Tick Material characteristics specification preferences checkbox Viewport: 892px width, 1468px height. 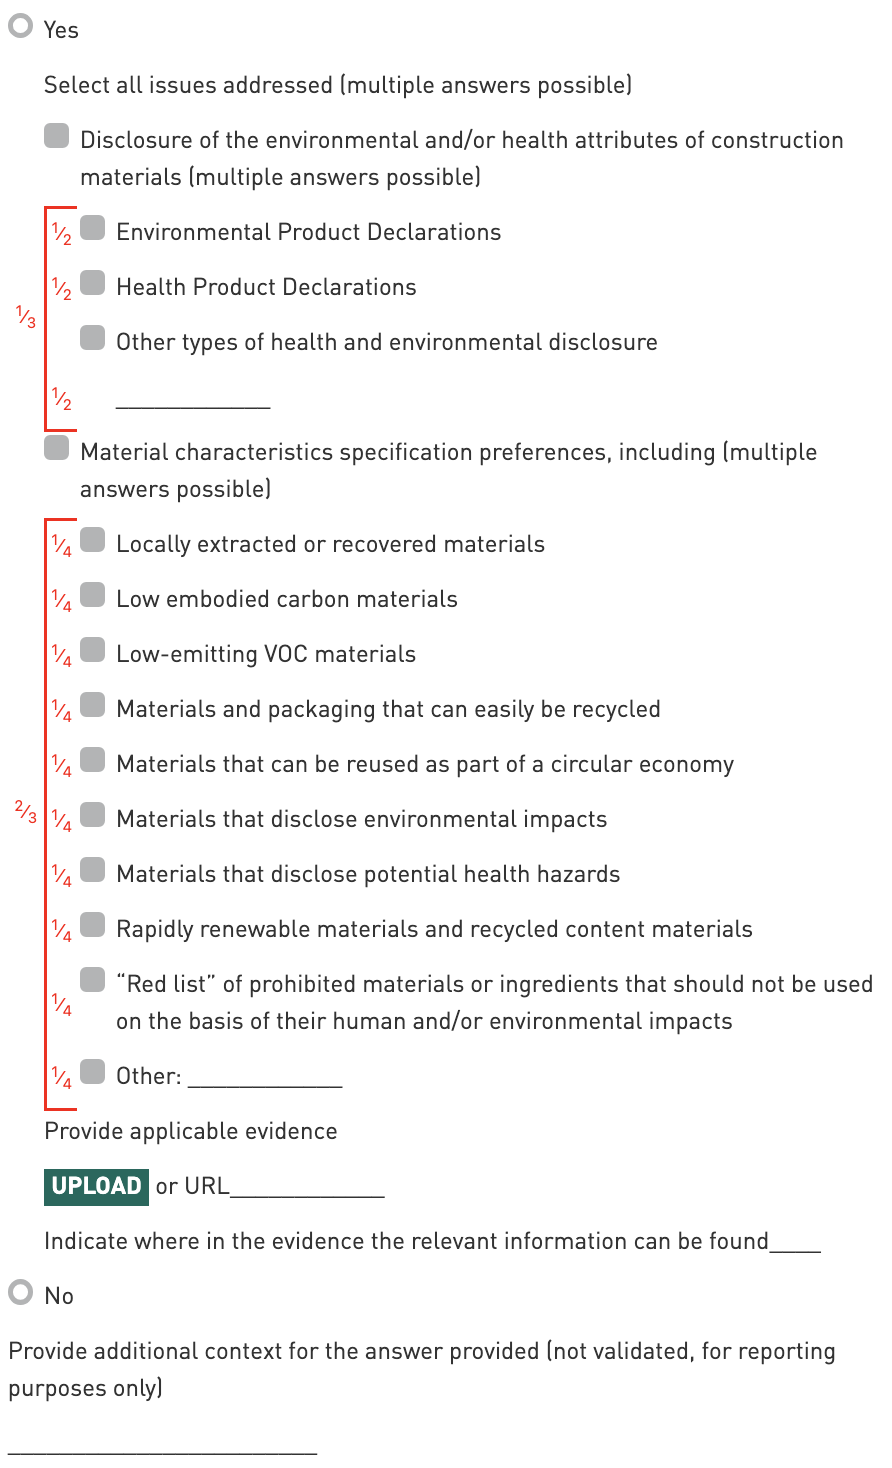click(x=57, y=448)
